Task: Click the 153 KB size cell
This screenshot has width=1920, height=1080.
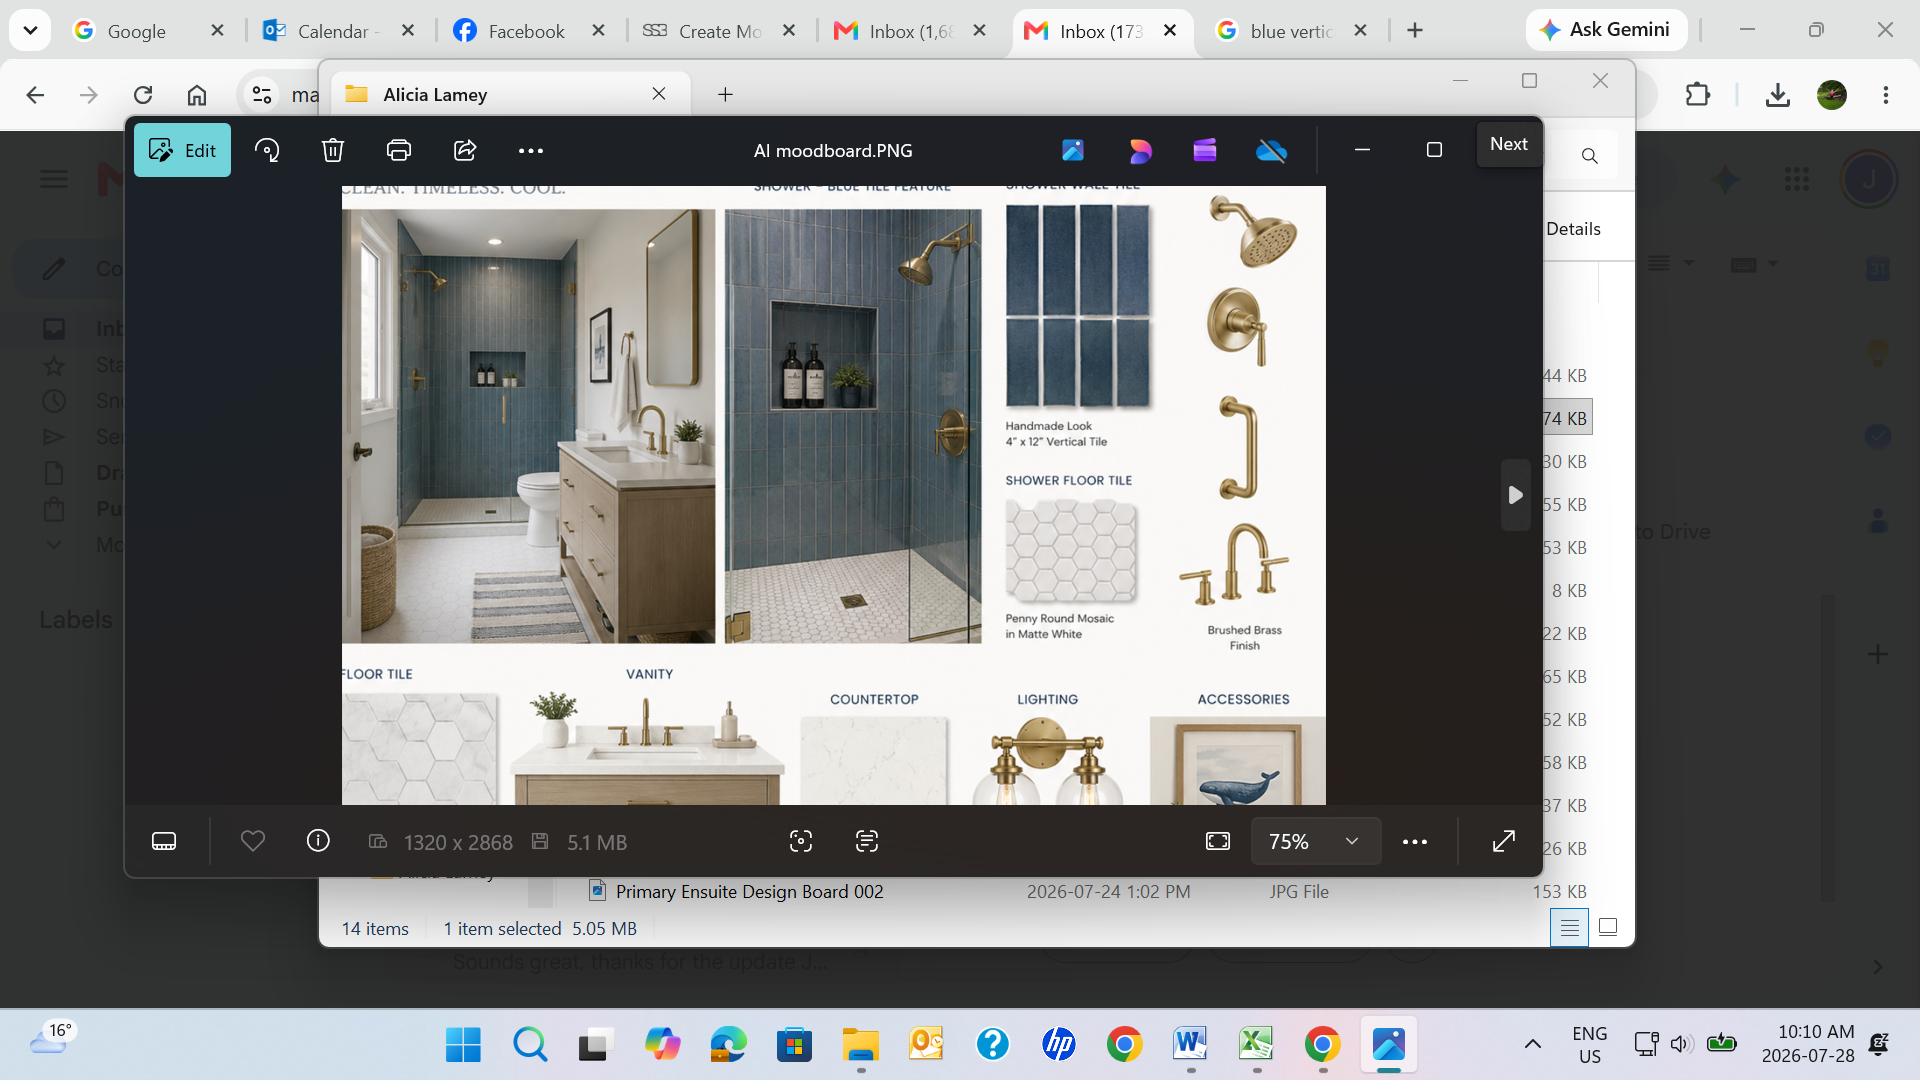Action: coord(1559,891)
